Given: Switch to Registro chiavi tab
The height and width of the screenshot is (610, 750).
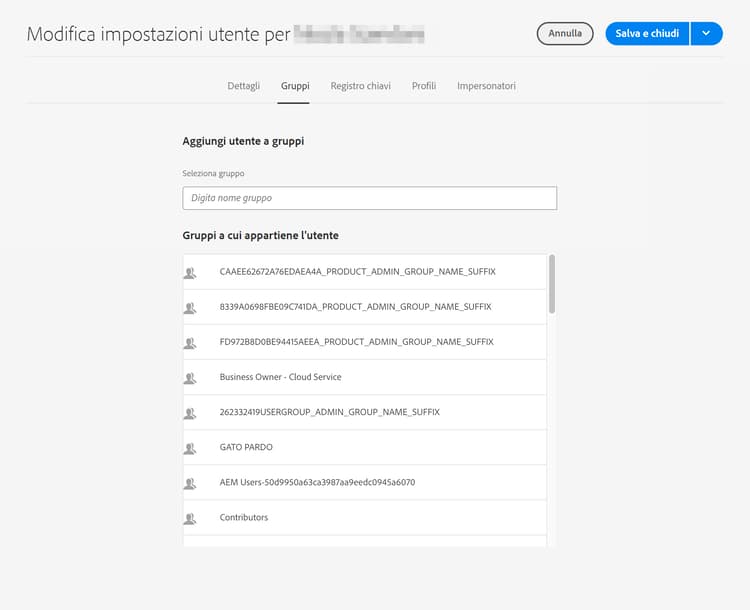Looking at the screenshot, I should [x=361, y=86].
